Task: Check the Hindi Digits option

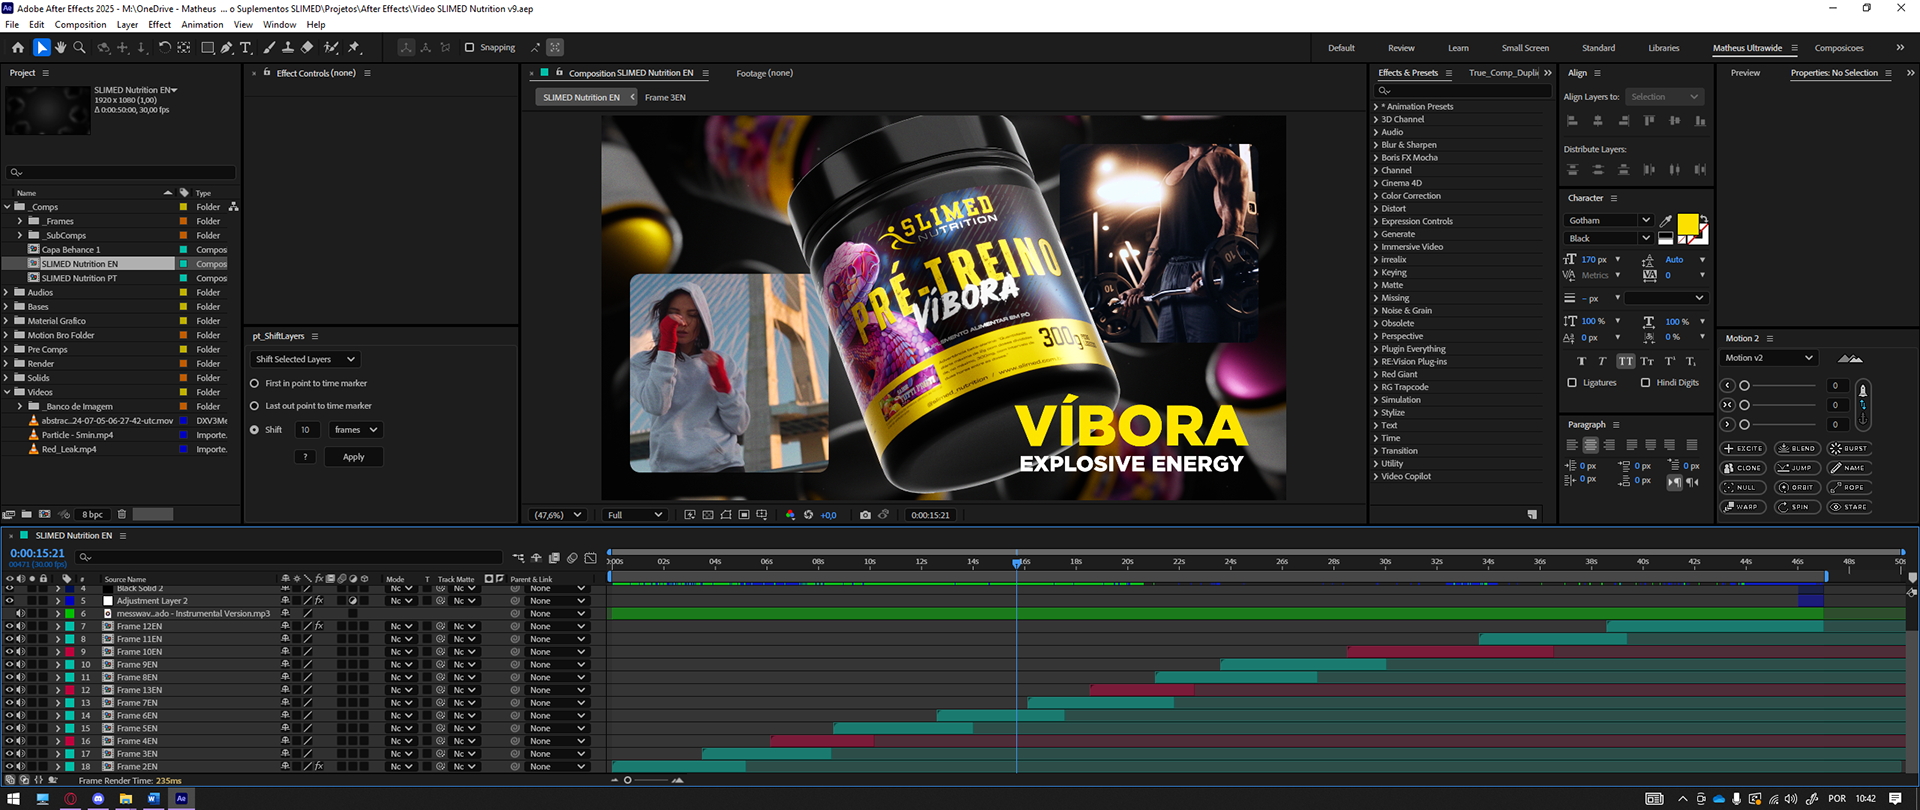Action: (1645, 383)
